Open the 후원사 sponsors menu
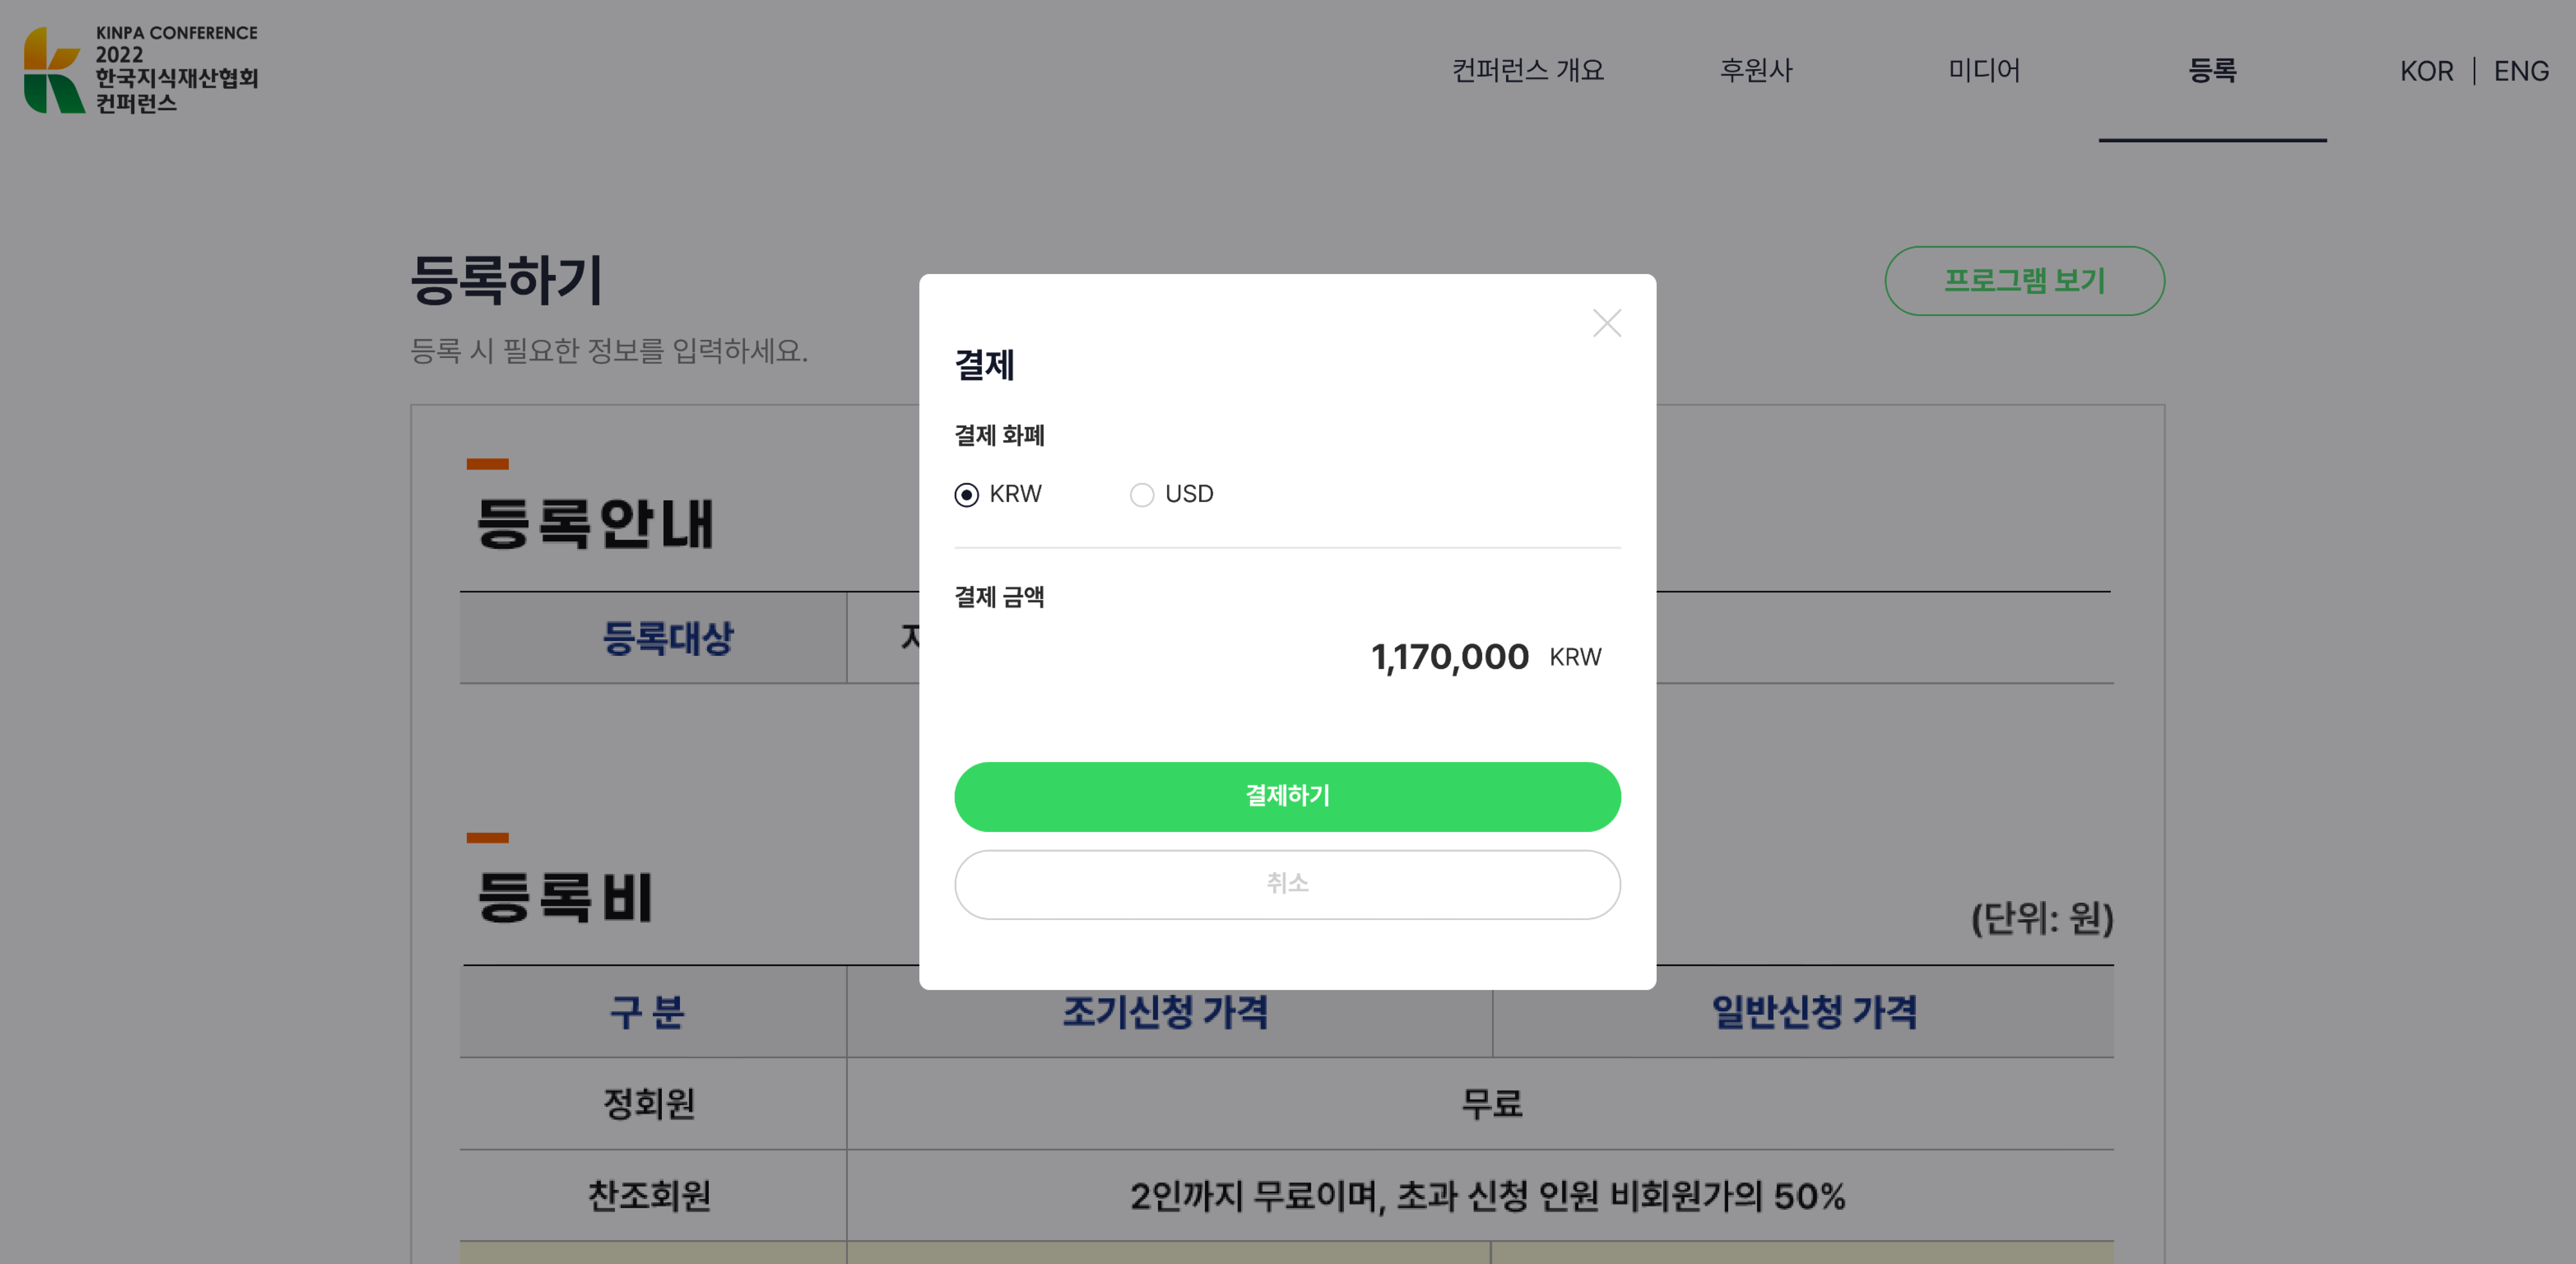The image size is (2576, 1264). coord(1756,70)
